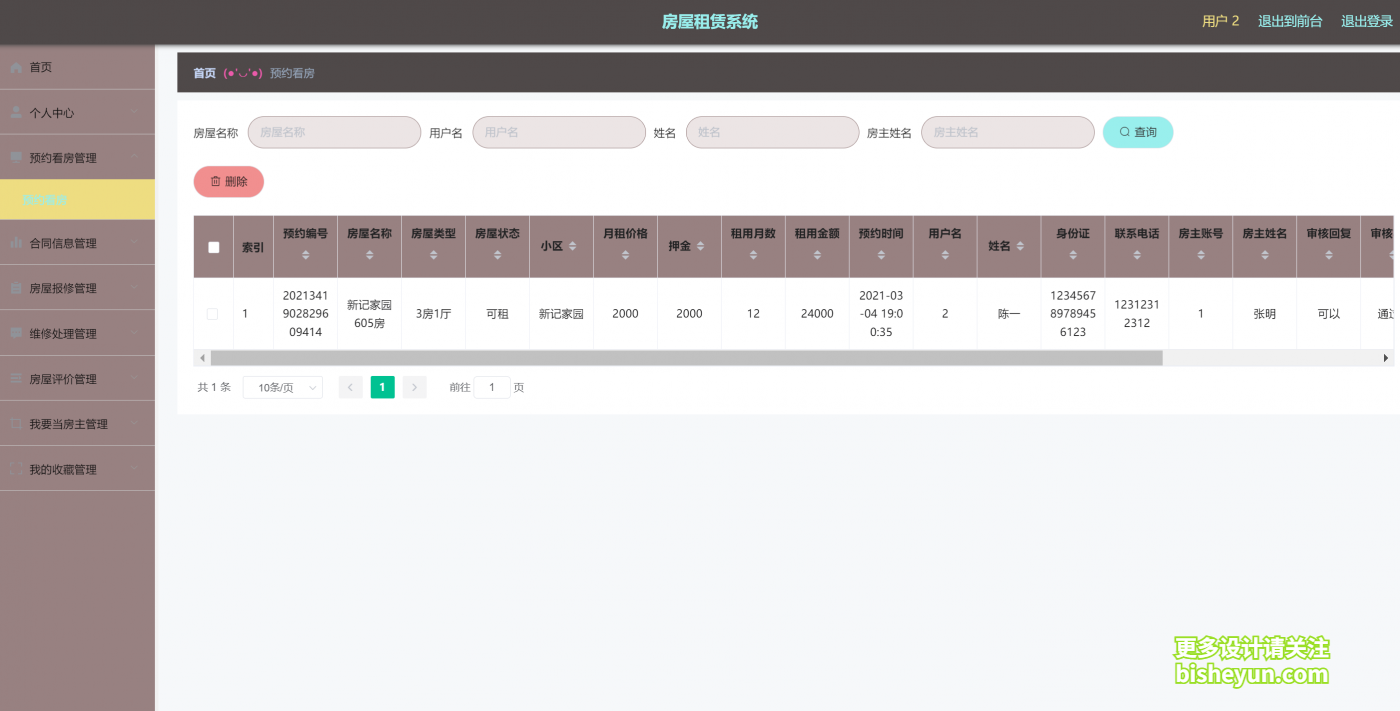The image size is (1400, 711).
Task: Click the scrollbar's left arrow under the table
Action: [x=202, y=358]
